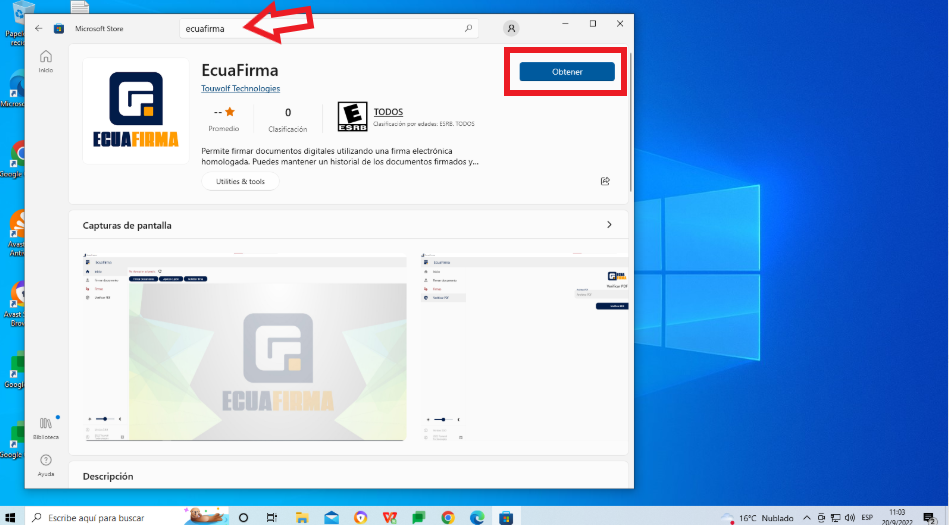Open the TODOS ESRB rating link
Image resolution: width=949 pixels, height=525 pixels.
(x=388, y=111)
